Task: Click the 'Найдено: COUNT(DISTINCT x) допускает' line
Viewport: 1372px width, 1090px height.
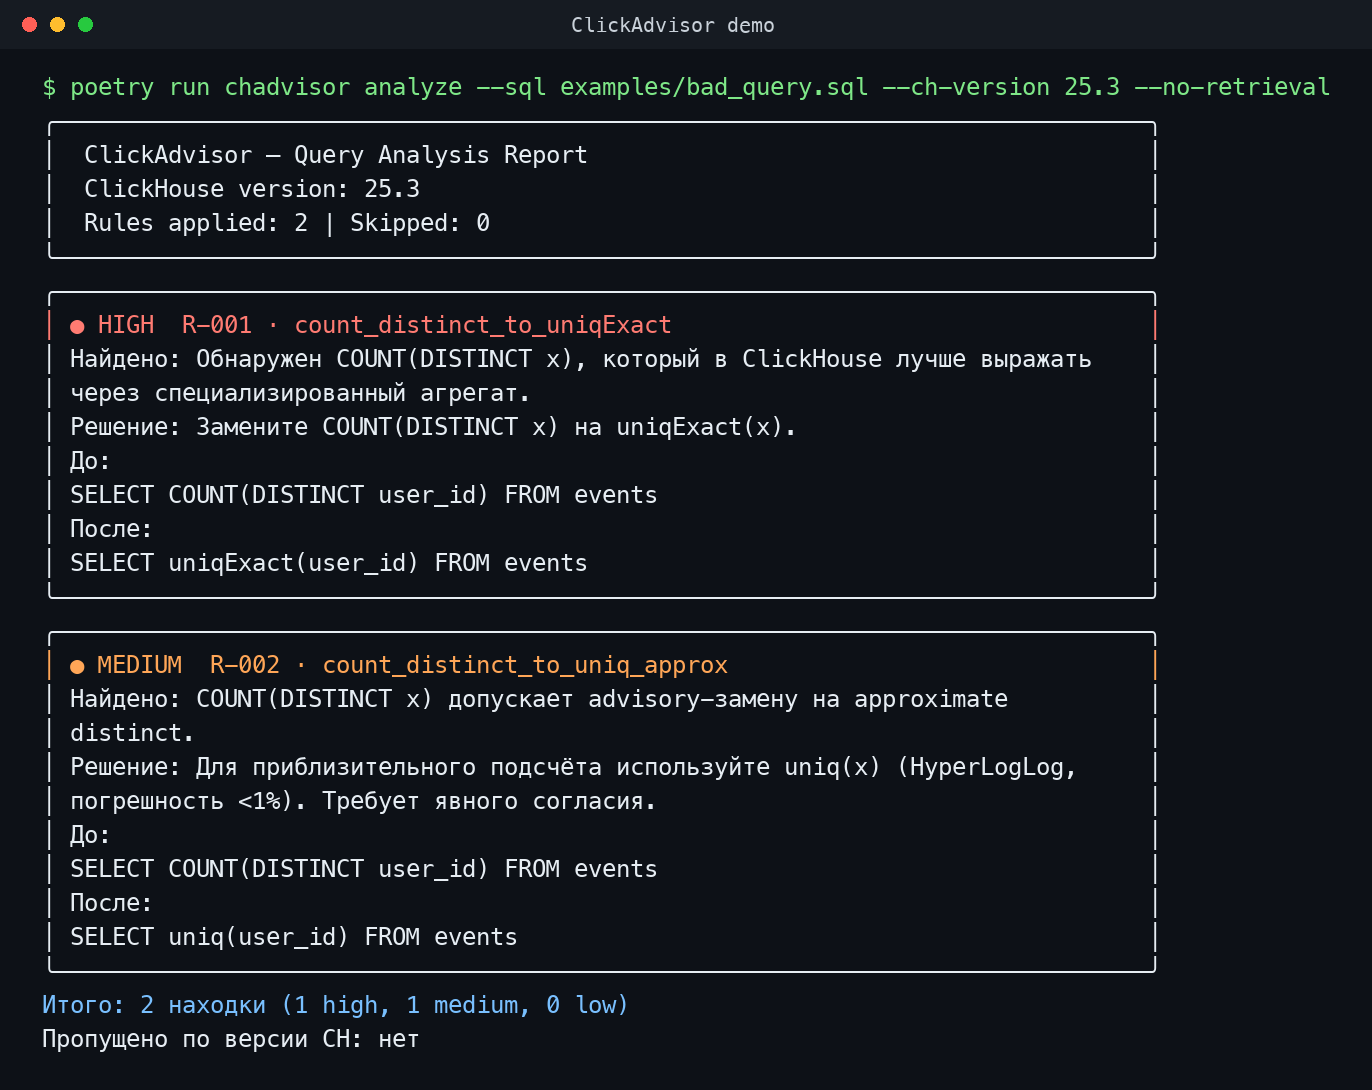Action: 539,699
